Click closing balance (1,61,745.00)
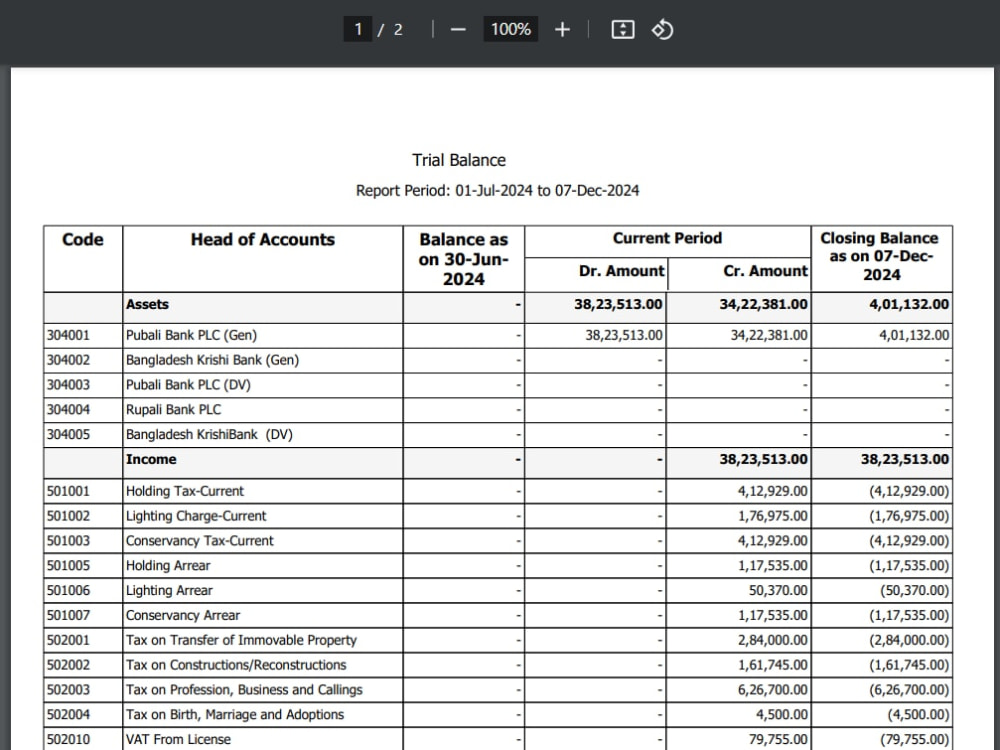 909,665
